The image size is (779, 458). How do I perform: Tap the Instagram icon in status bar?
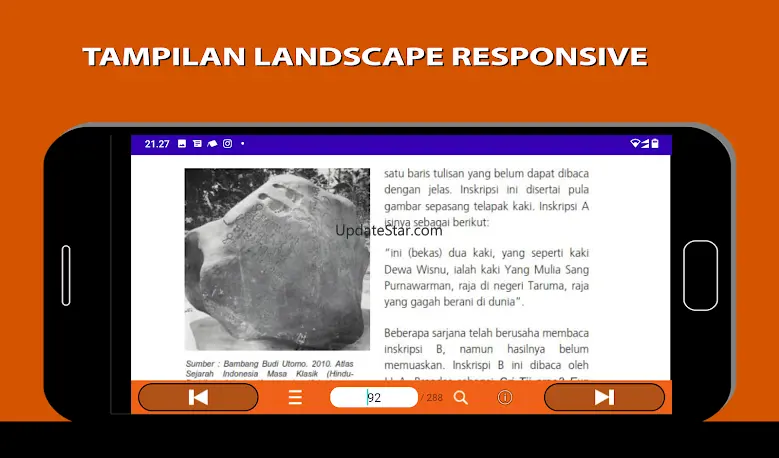pyautogui.click(x=228, y=144)
